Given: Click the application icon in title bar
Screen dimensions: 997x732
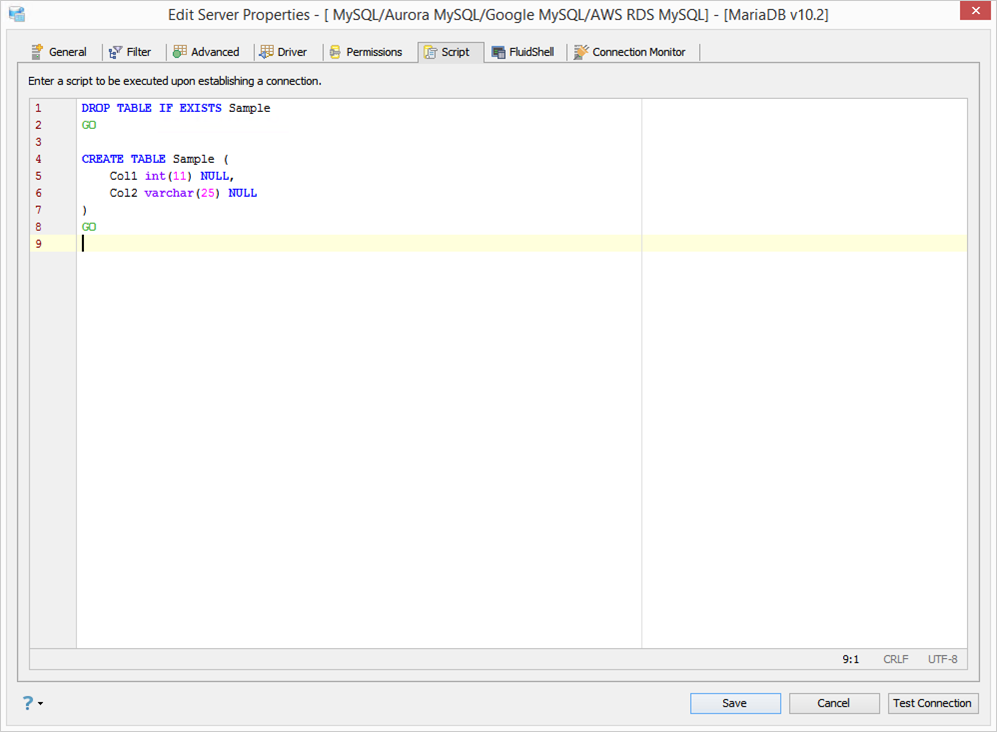Looking at the screenshot, I should pos(17,14).
